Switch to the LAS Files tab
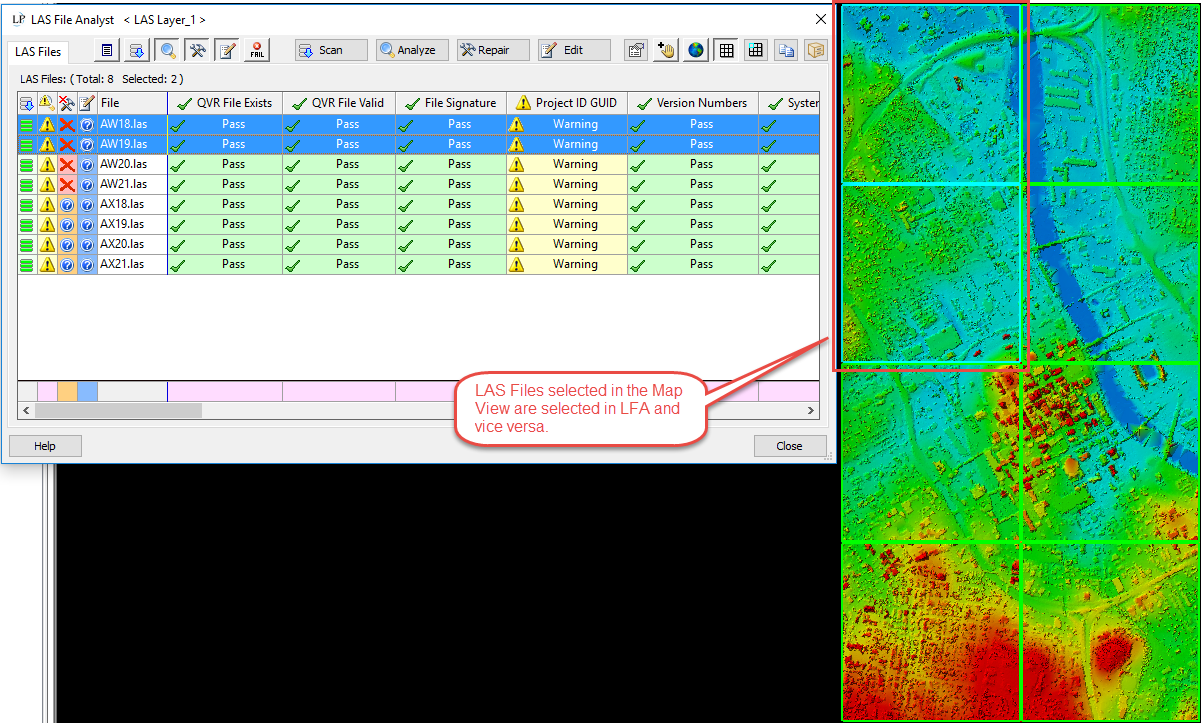 (38, 52)
